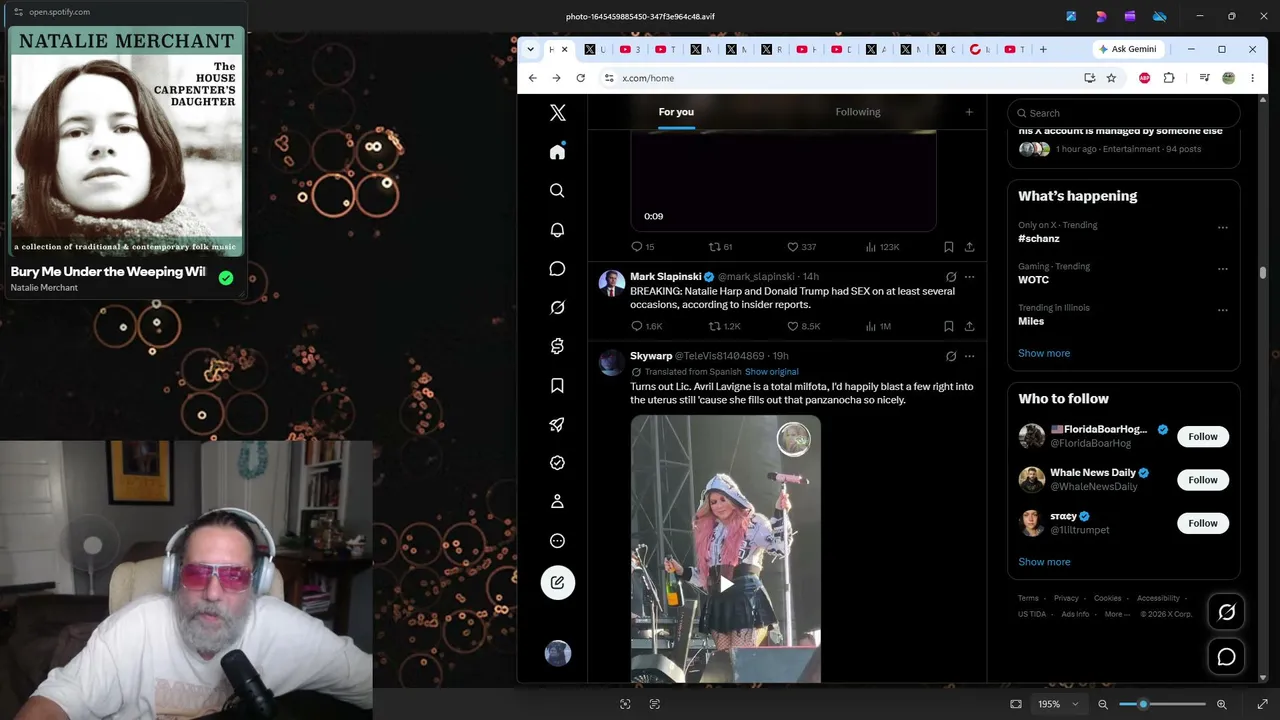Click the X logo in the sidebar

click(x=558, y=113)
